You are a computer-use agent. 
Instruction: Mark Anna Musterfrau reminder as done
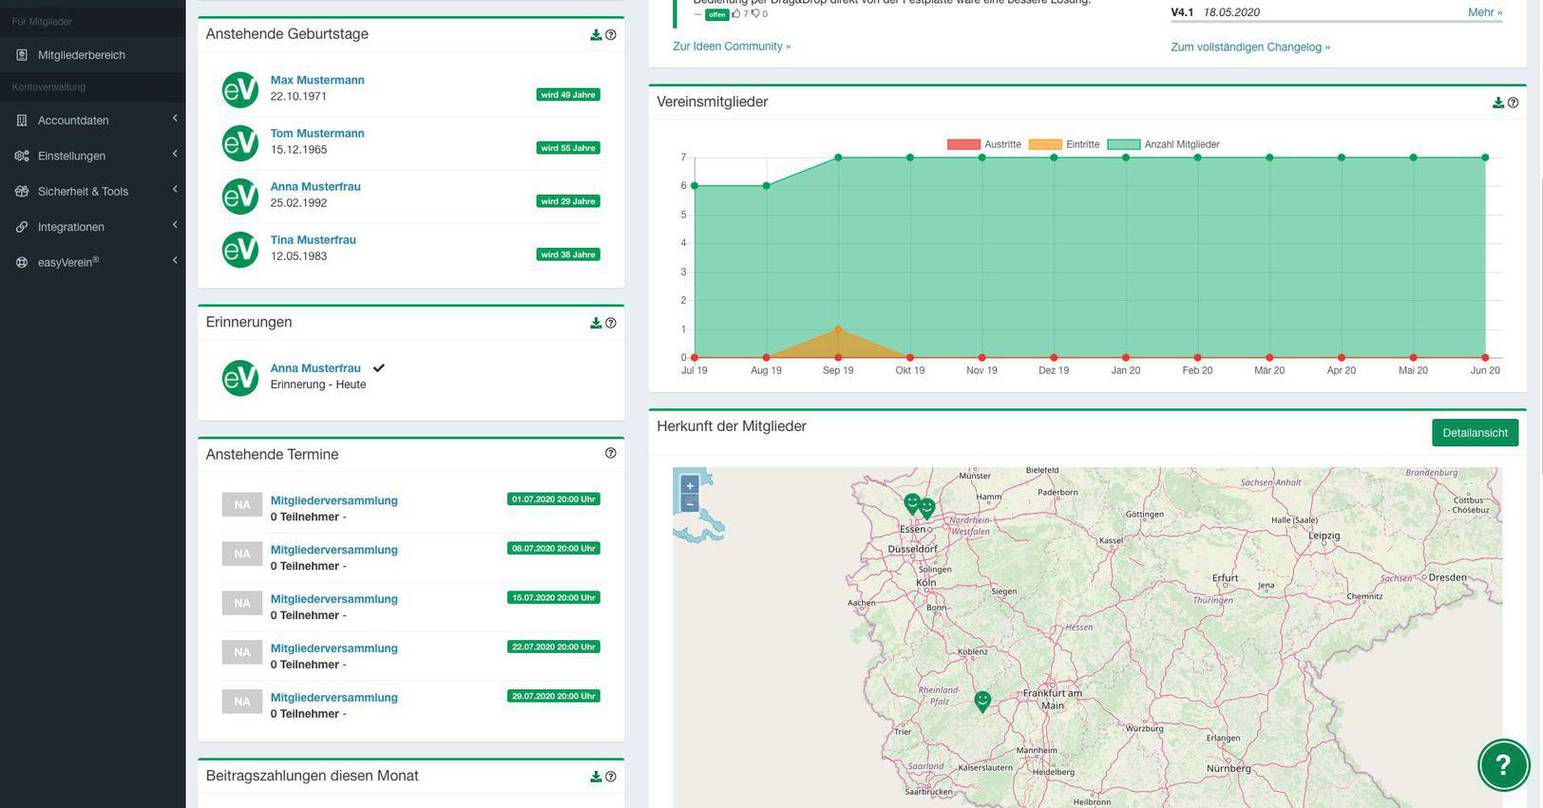[379, 368]
